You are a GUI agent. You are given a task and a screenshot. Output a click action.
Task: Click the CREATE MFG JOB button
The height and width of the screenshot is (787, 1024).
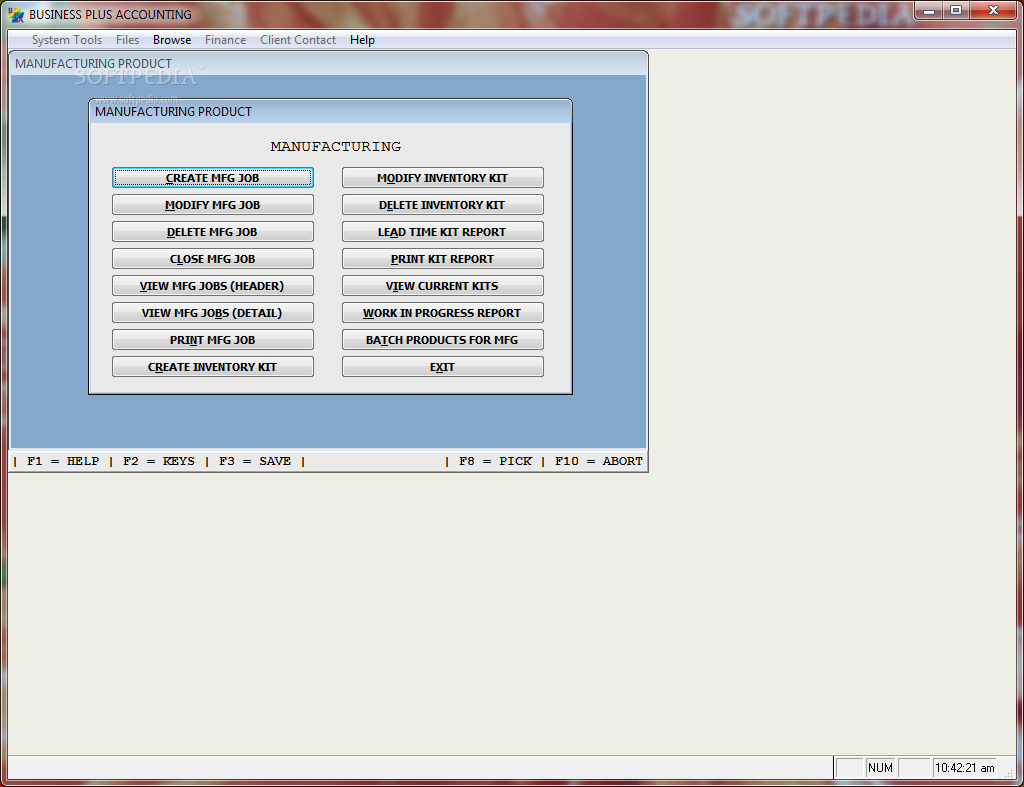coord(212,178)
